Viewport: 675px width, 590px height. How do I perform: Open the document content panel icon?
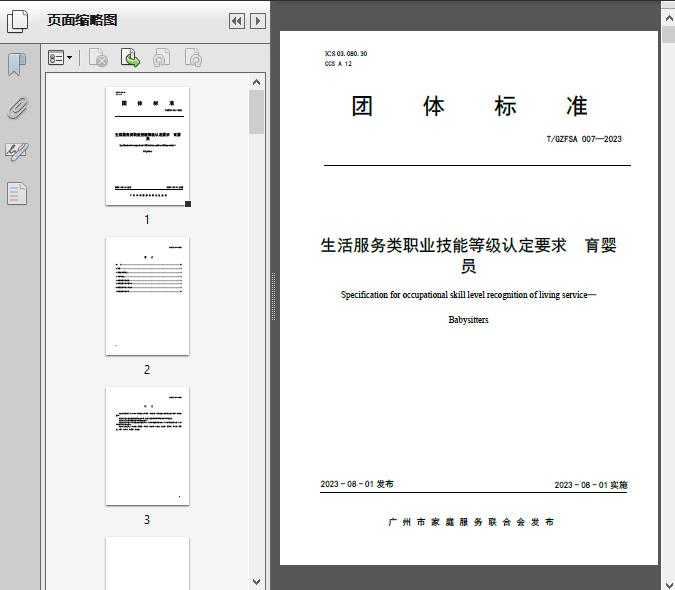17,194
